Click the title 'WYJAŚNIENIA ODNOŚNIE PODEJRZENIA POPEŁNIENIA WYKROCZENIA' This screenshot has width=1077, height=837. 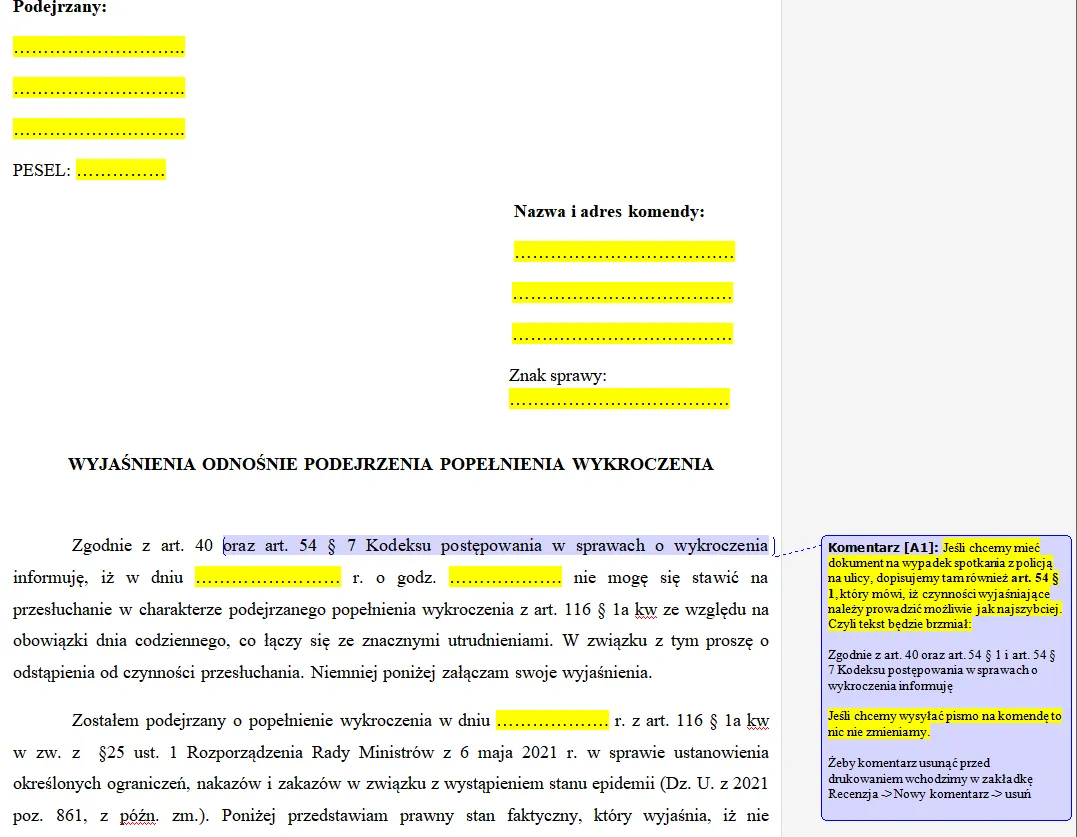(390, 464)
